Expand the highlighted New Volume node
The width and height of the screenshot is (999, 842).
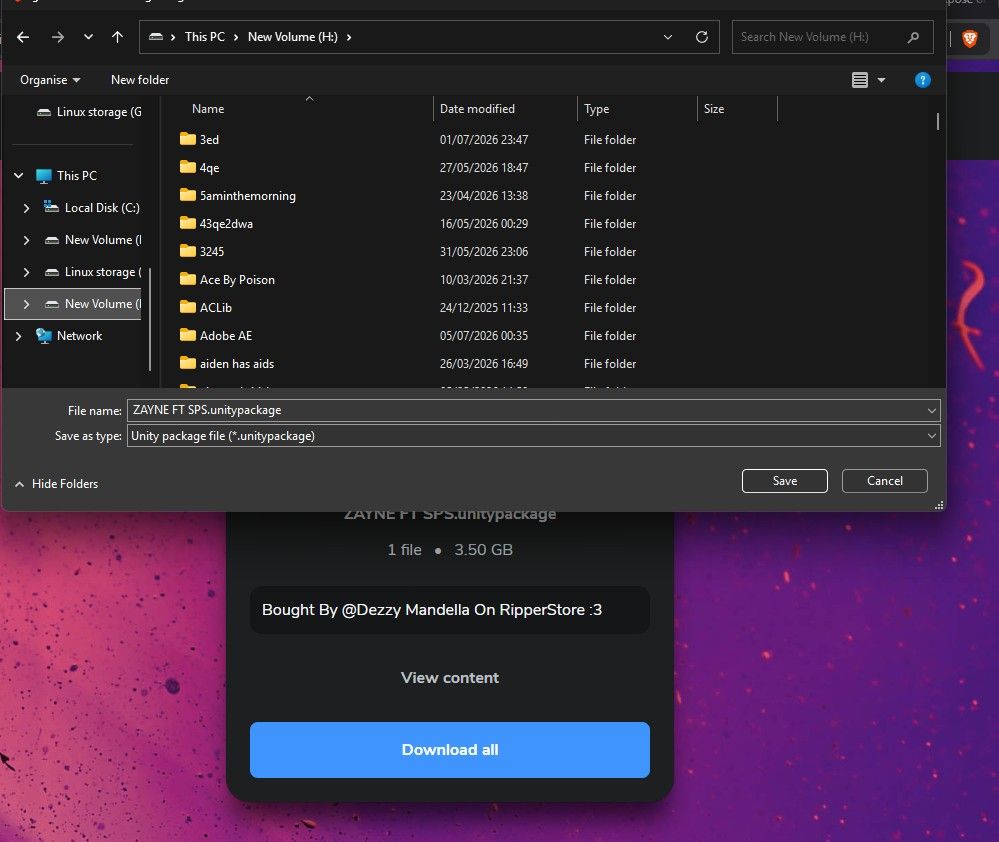(x=26, y=304)
